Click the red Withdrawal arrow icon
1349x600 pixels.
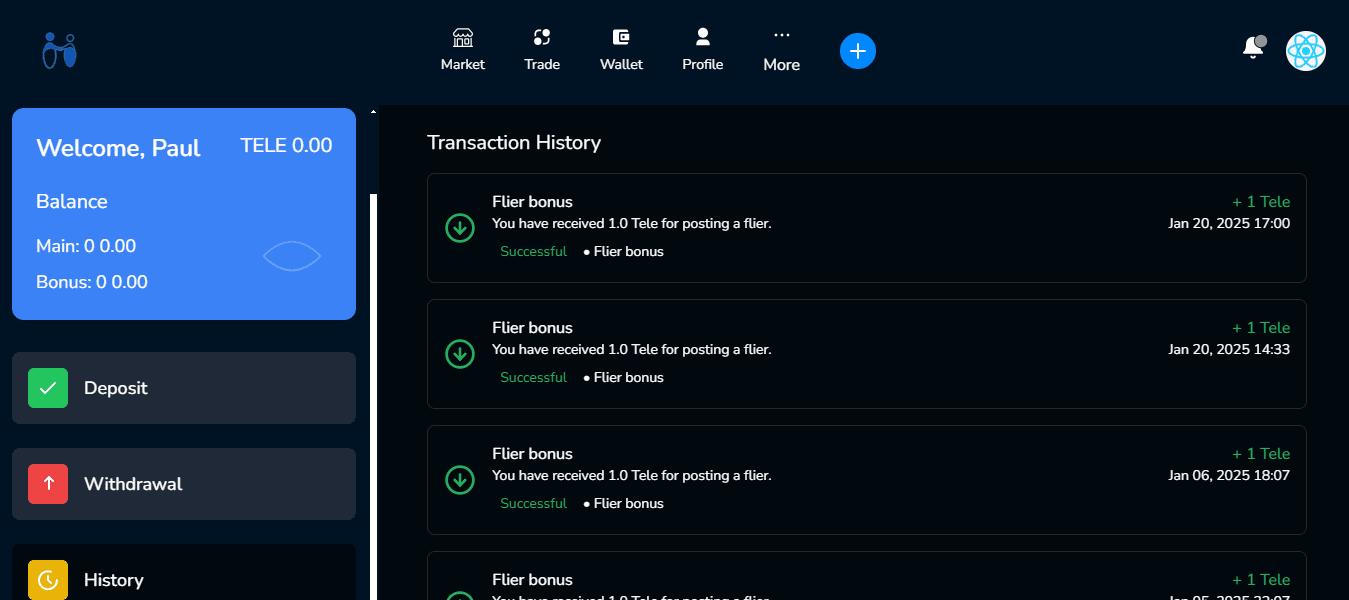(48, 484)
